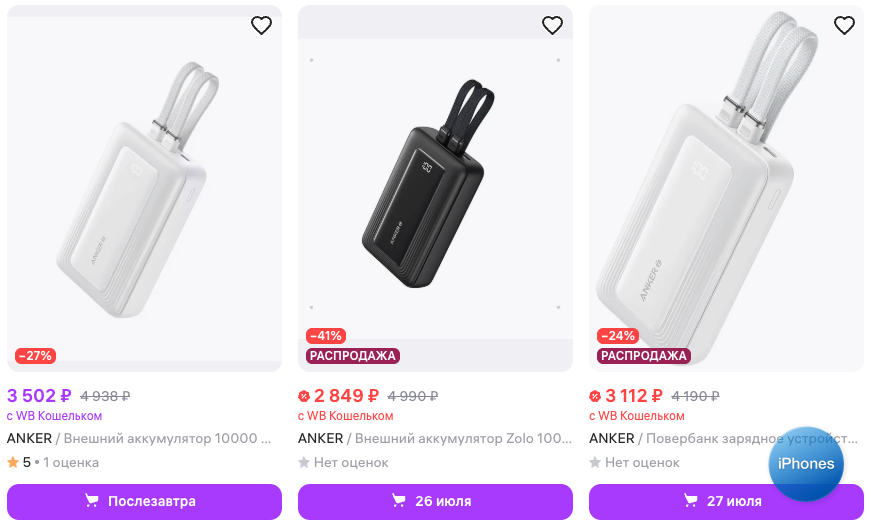The width and height of the screenshot is (871, 529).
Task: Click the floating iPhones bubble
Action: (x=806, y=464)
